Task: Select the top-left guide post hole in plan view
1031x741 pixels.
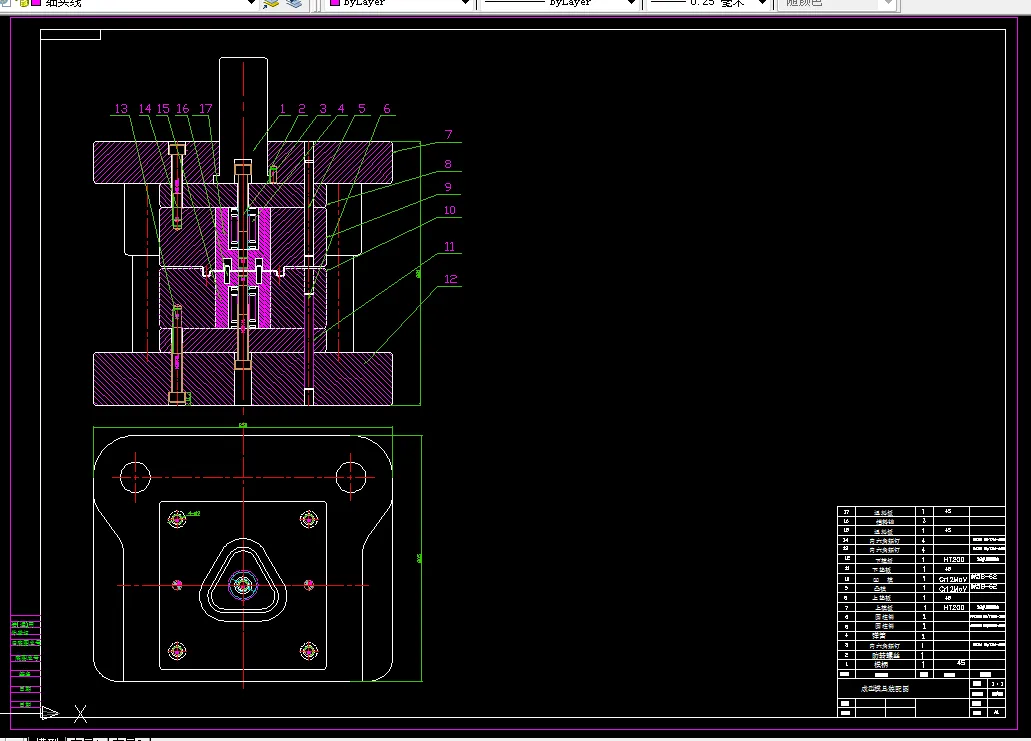Action: [x=135, y=477]
